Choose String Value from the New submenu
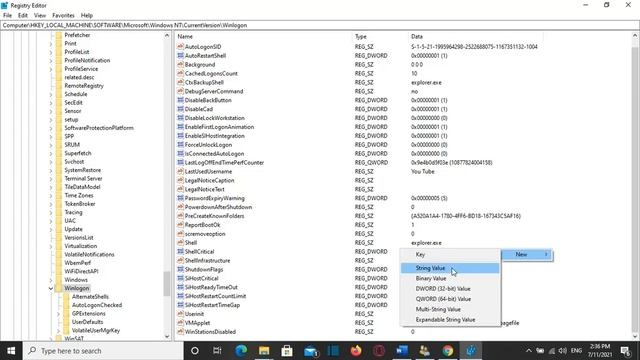The image size is (640, 360). point(450,268)
